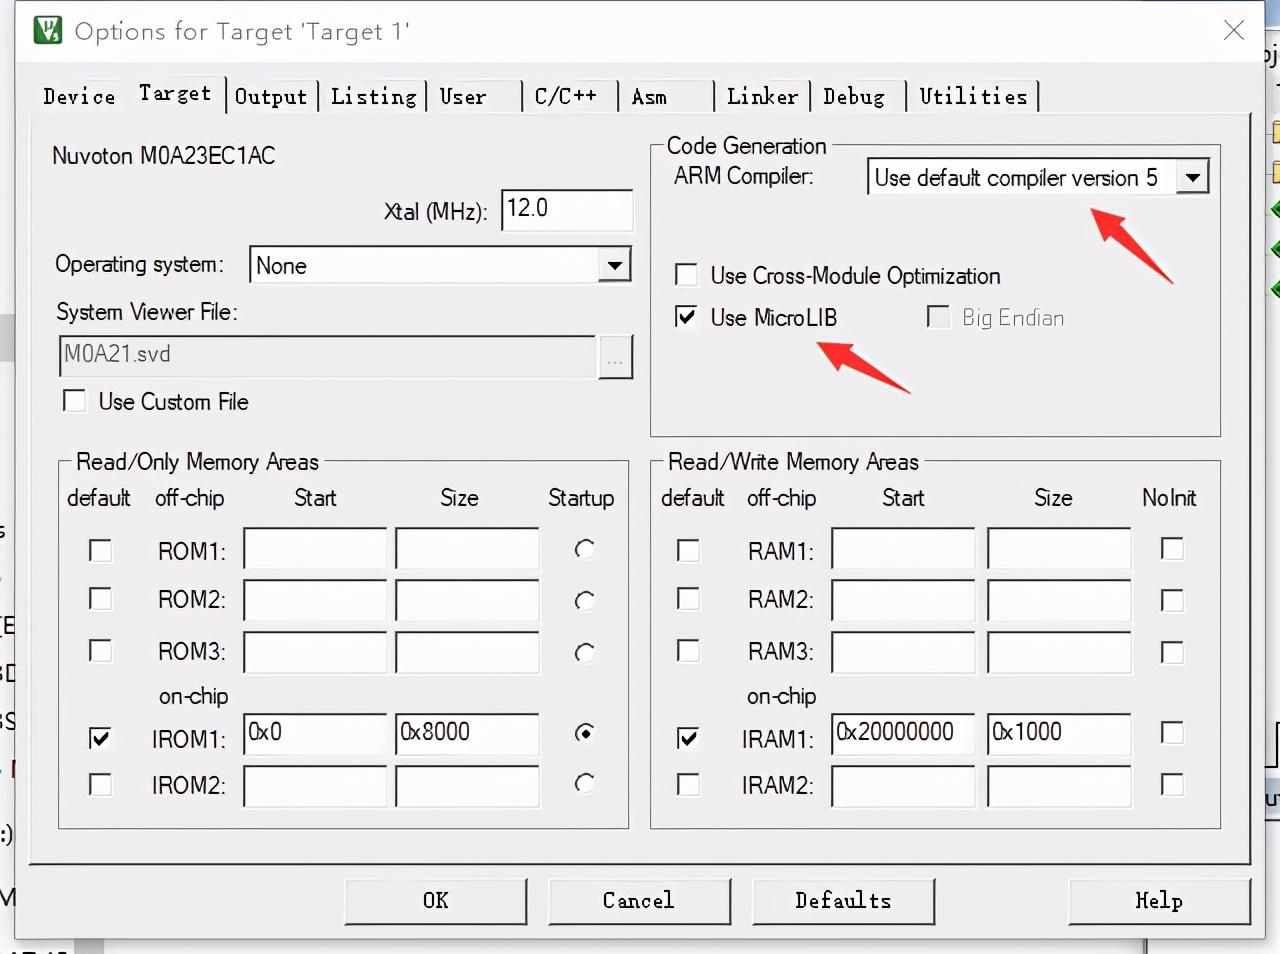Click the IROM1 Start field
The image size is (1280, 954).
315,734
